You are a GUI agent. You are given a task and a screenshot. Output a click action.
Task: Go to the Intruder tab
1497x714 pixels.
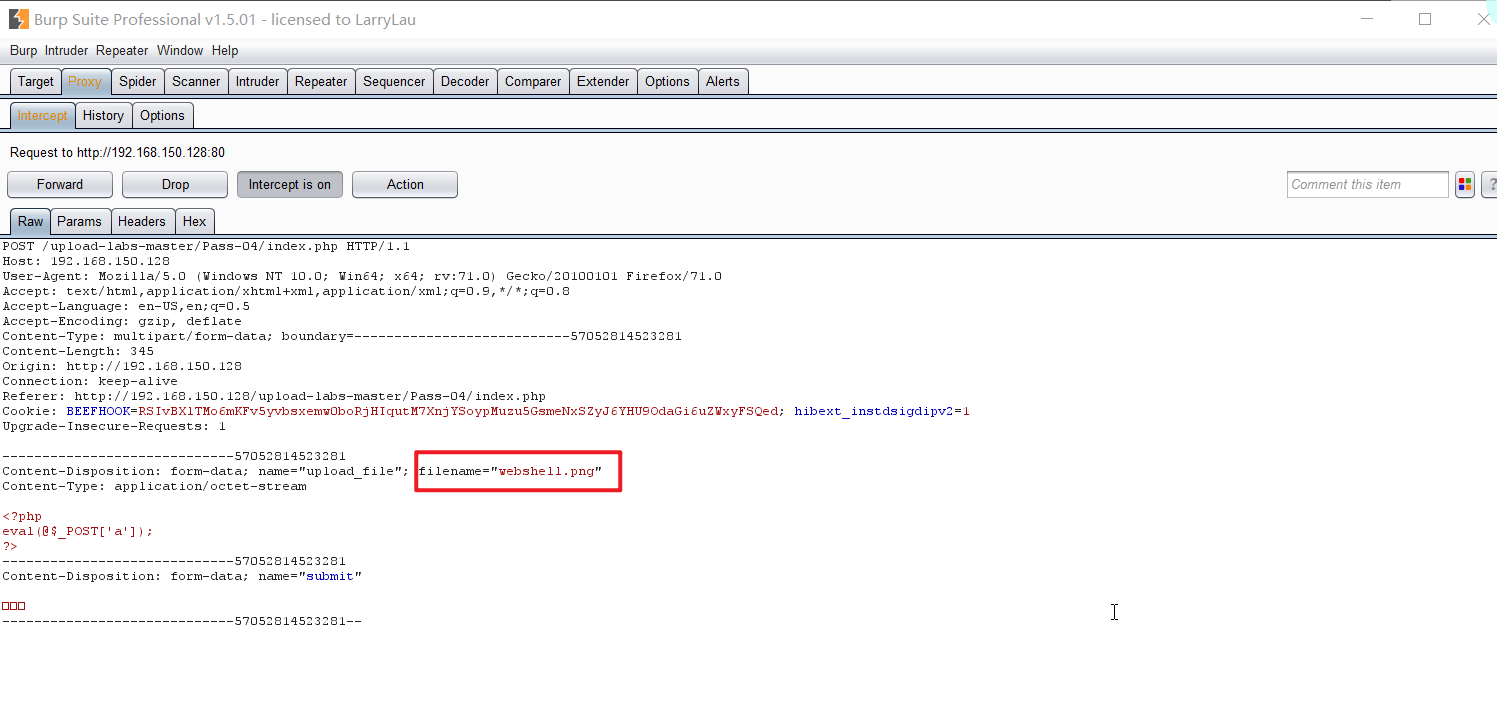257,81
